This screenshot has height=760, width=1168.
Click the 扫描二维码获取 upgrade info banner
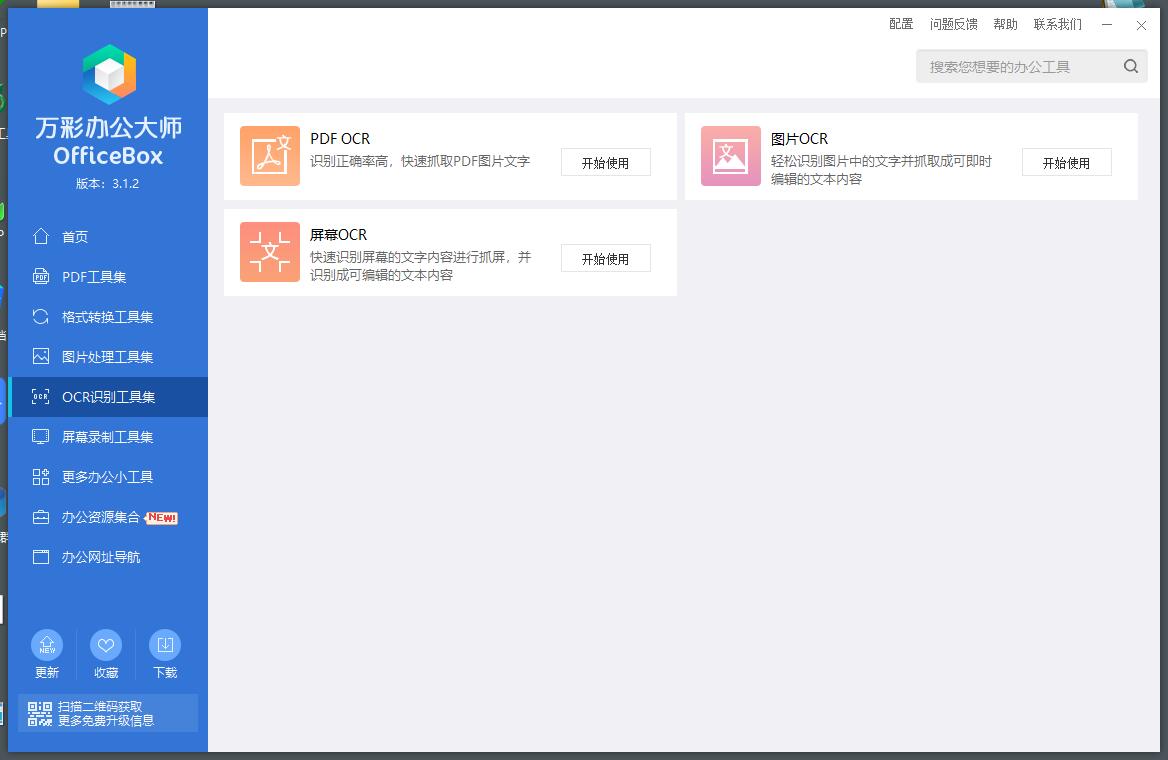click(x=108, y=713)
